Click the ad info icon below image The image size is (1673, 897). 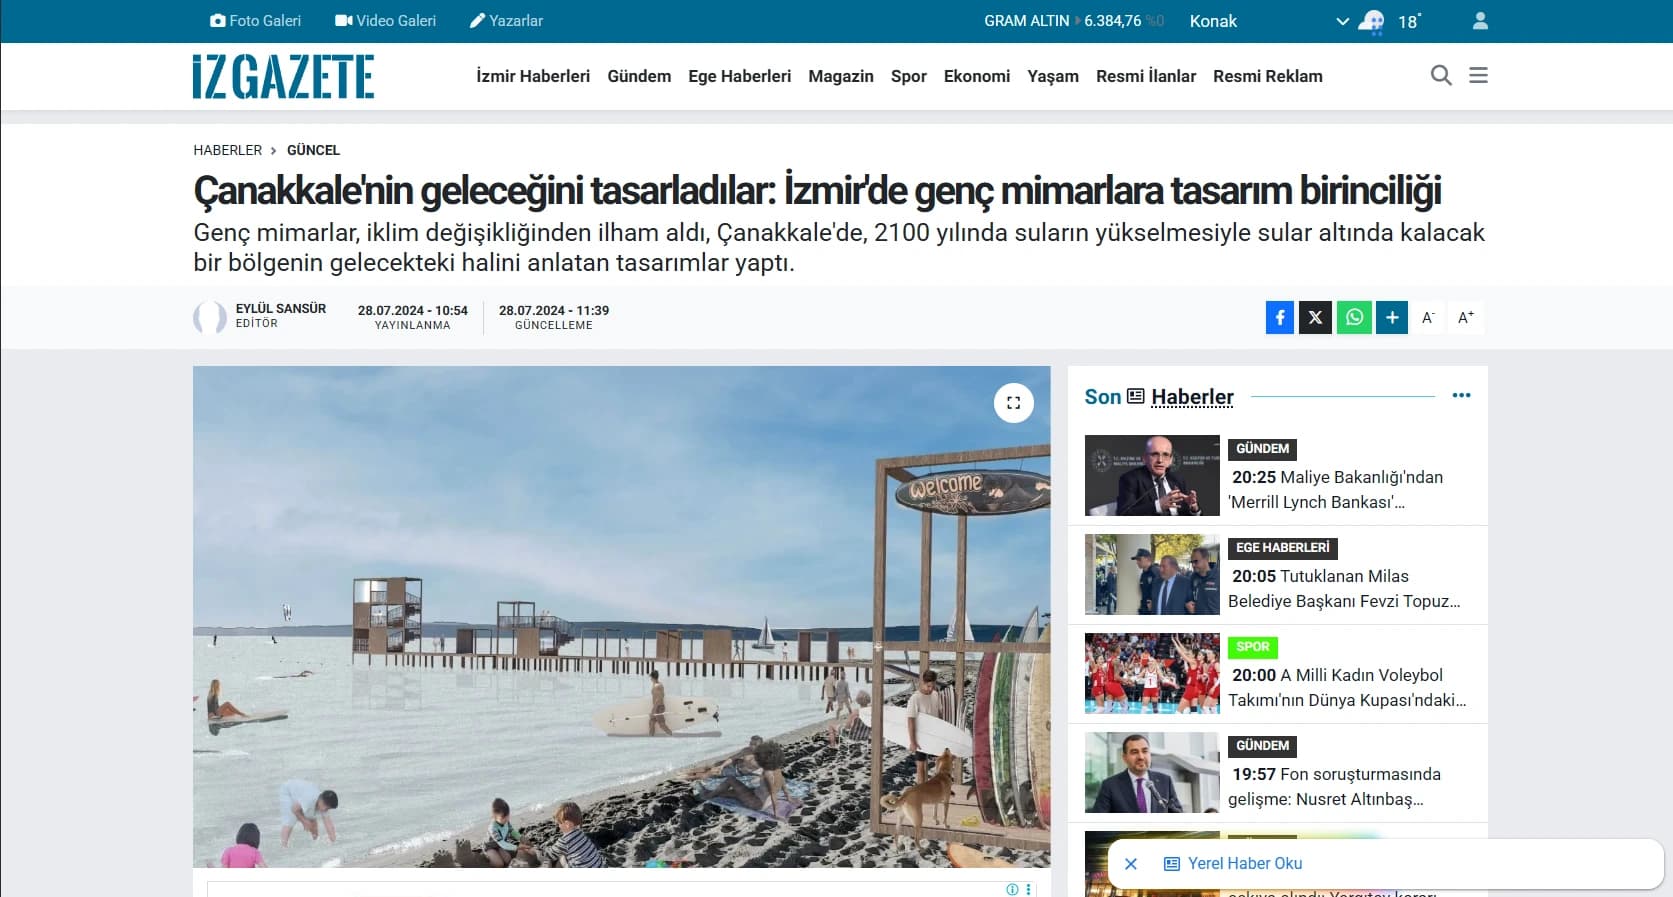[1012, 889]
